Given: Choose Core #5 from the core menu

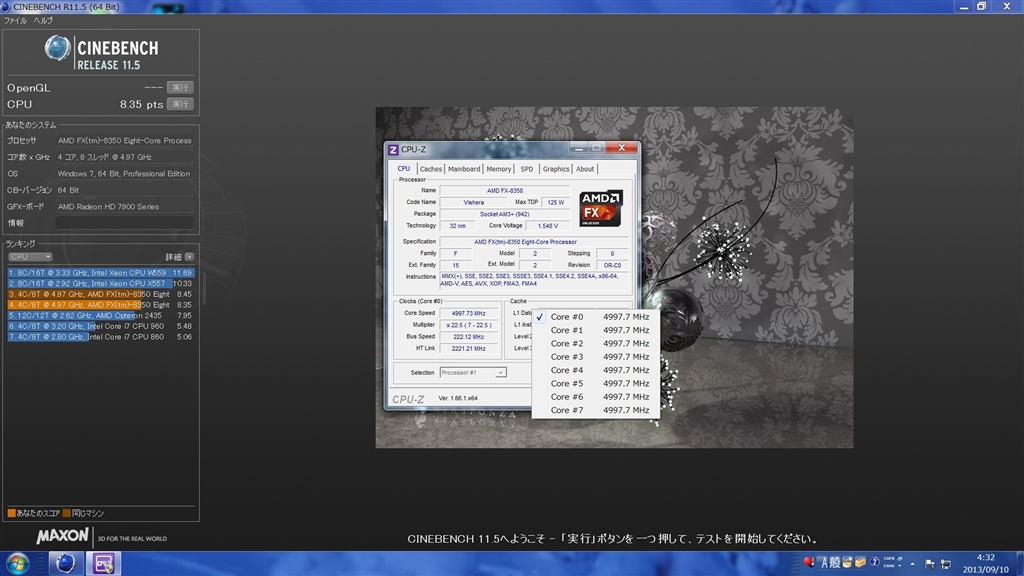Looking at the screenshot, I should (596, 383).
